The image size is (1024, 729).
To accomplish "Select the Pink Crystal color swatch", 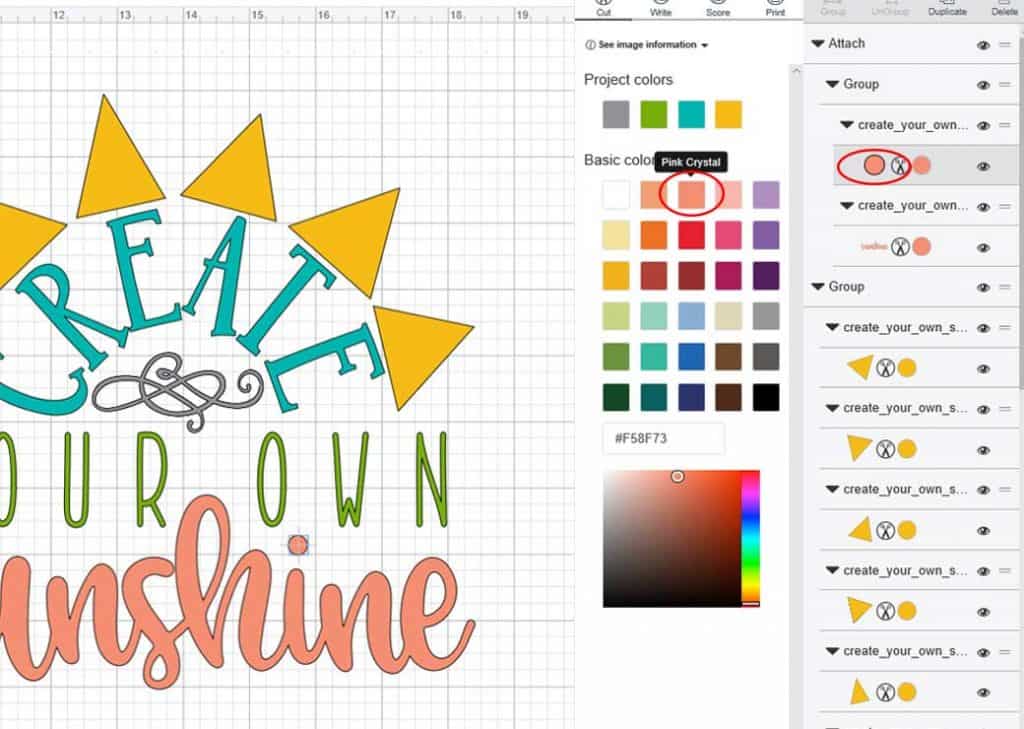I will pos(692,195).
